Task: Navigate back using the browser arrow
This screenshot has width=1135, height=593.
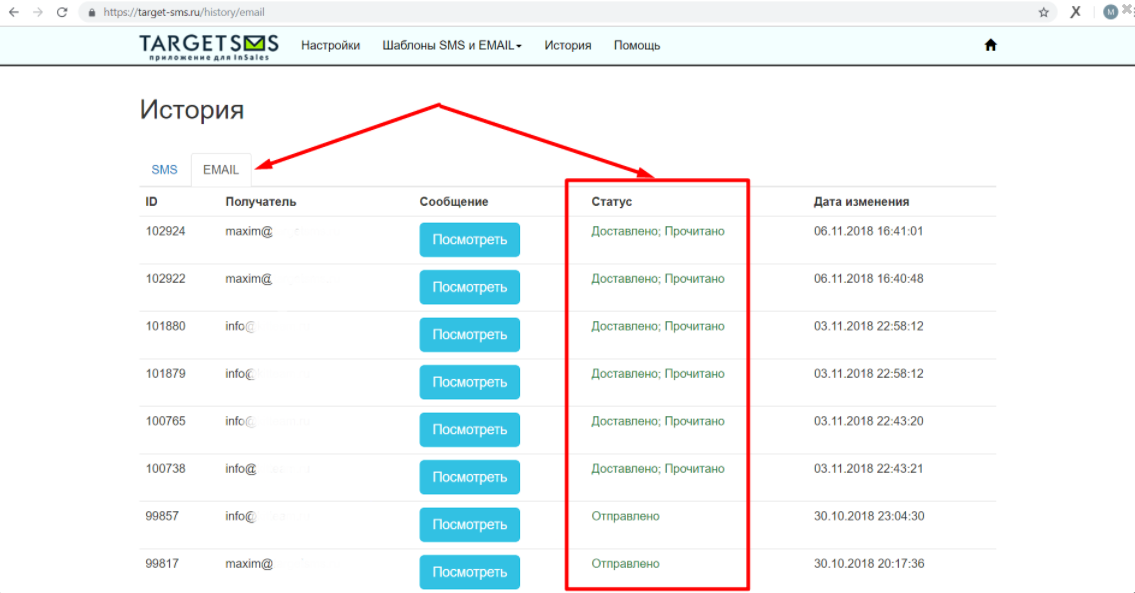Action: point(15,13)
